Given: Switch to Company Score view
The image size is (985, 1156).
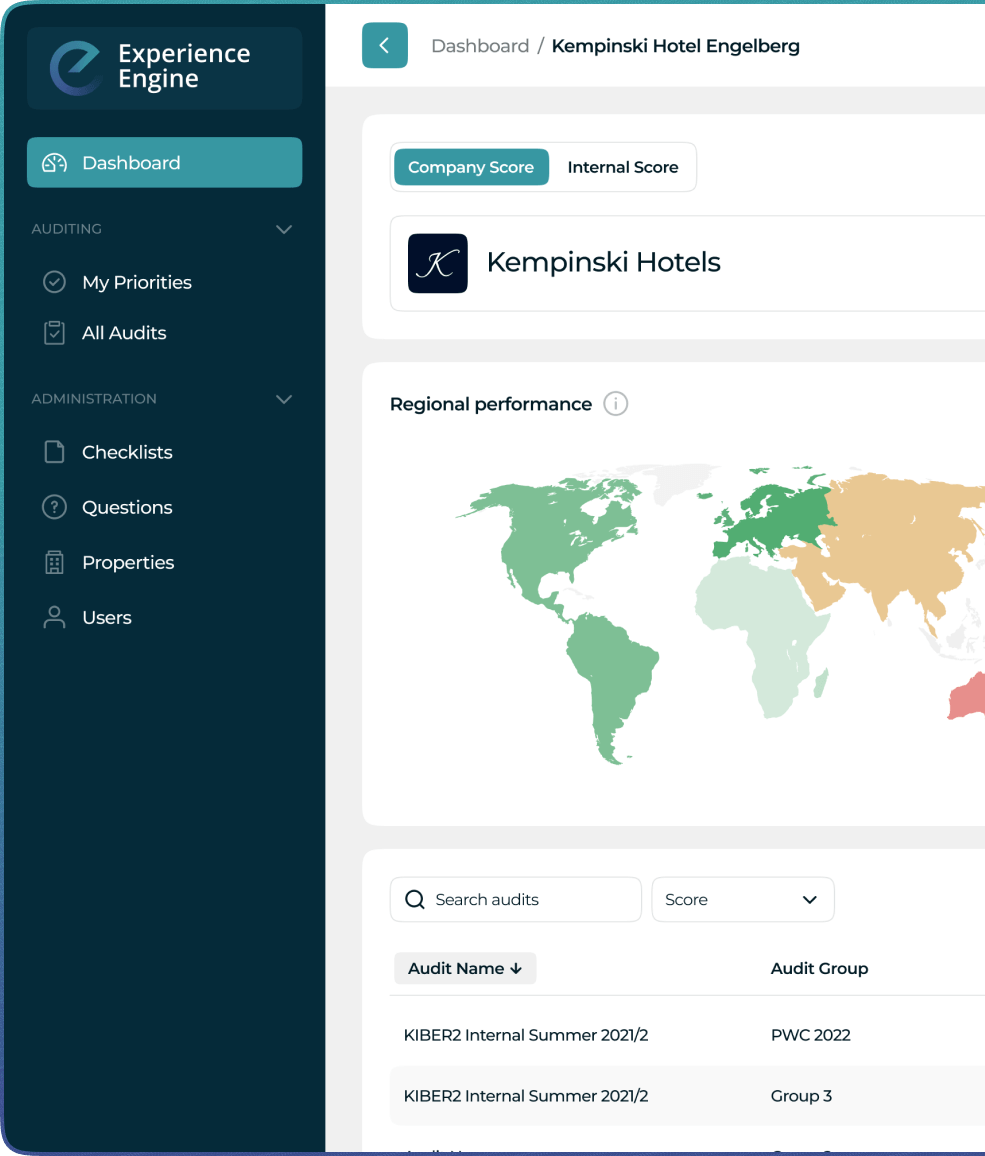Looking at the screenshot, I should tap(471, 167).
